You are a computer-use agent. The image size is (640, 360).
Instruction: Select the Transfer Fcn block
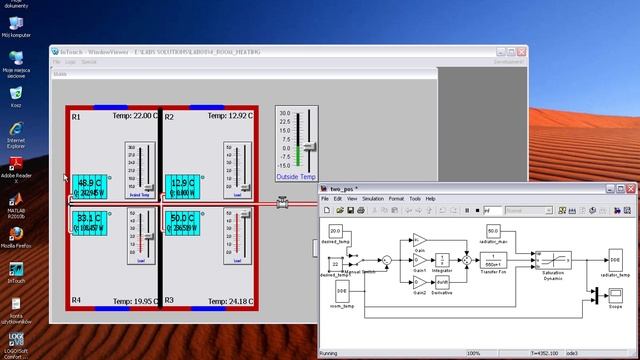tap(493, 260)
